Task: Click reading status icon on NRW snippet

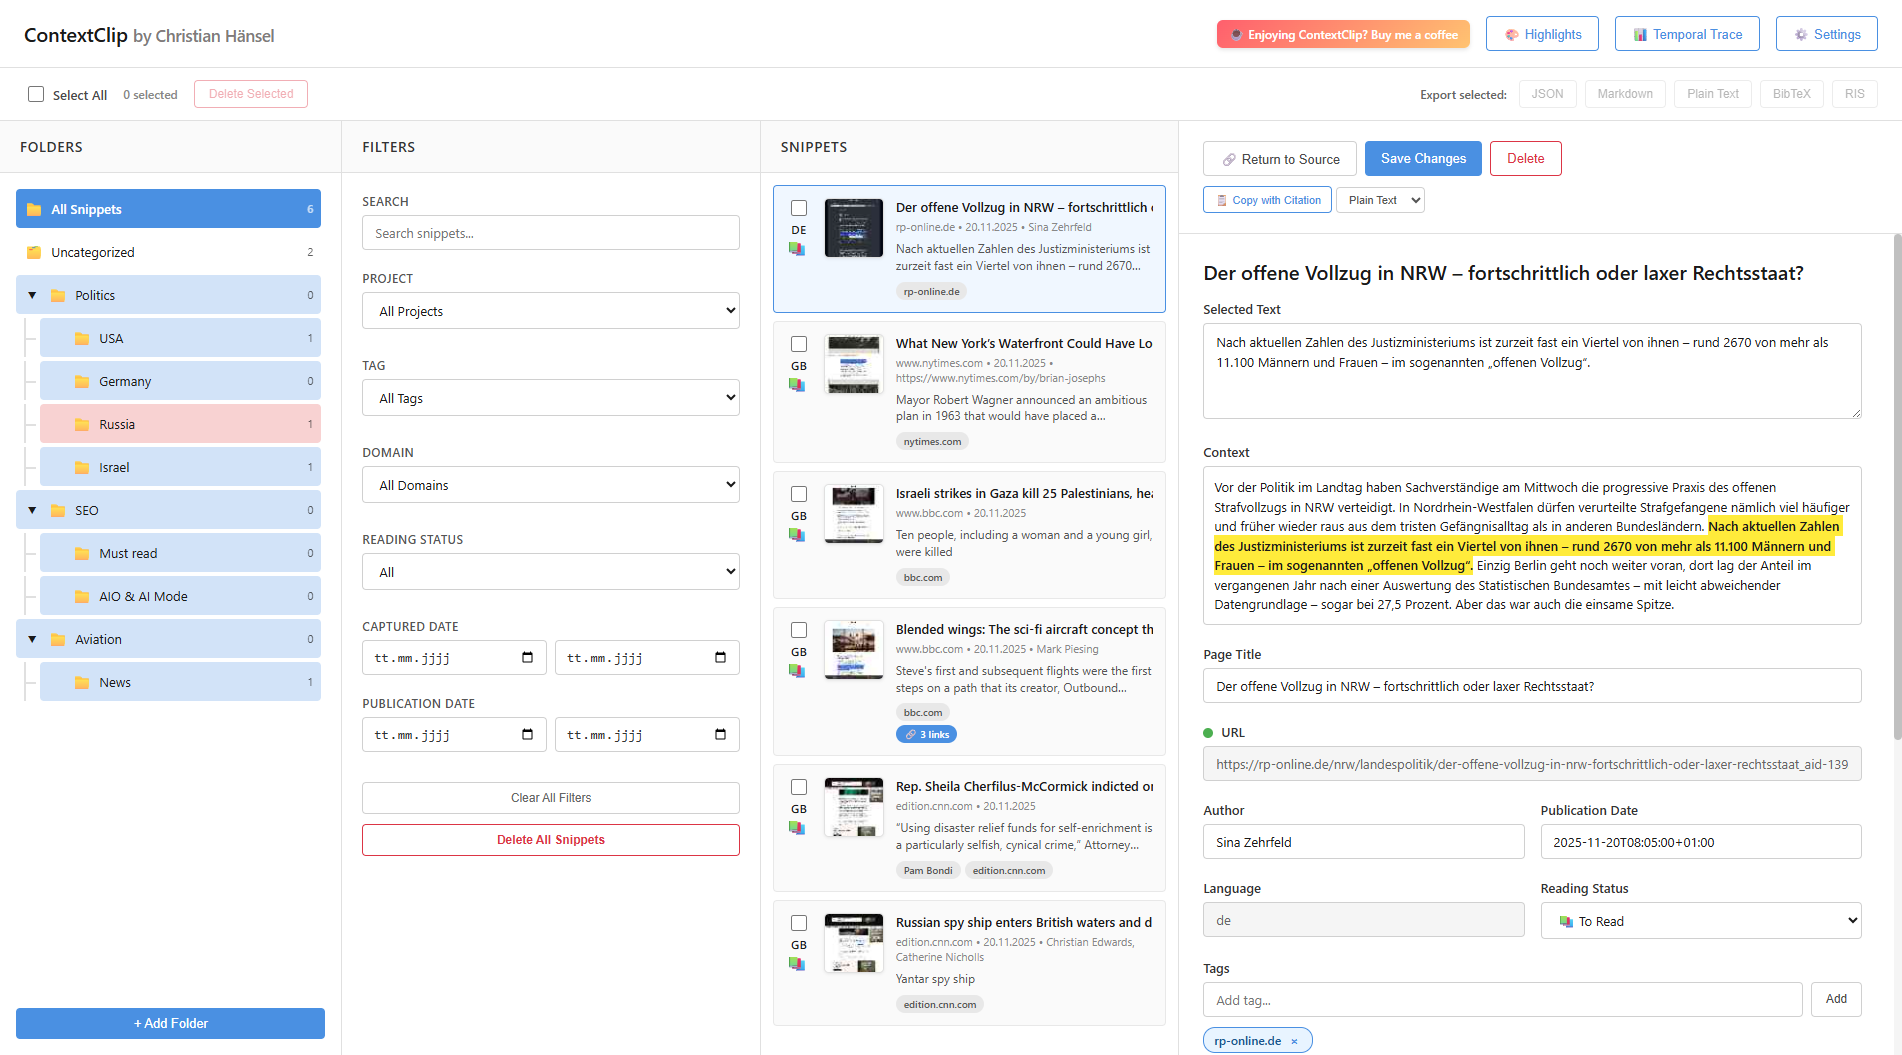Action: (797, 249)
